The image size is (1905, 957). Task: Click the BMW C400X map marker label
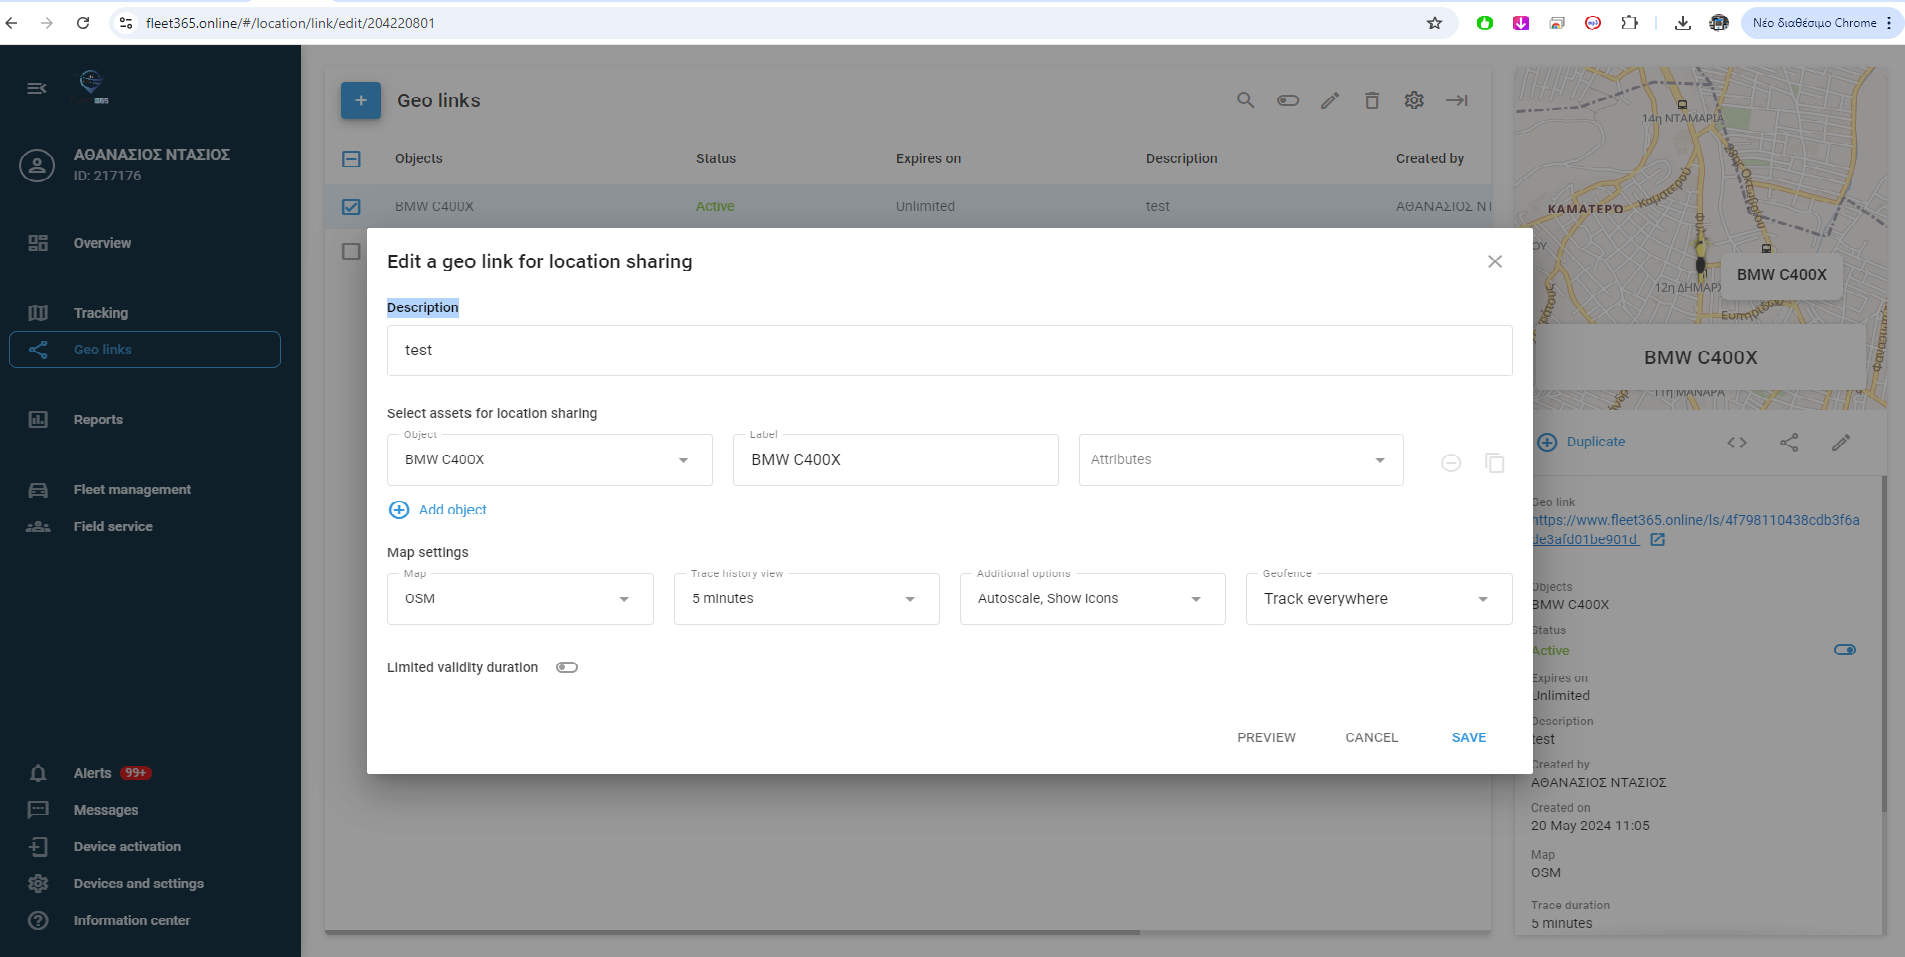[x=1781, y=275]
